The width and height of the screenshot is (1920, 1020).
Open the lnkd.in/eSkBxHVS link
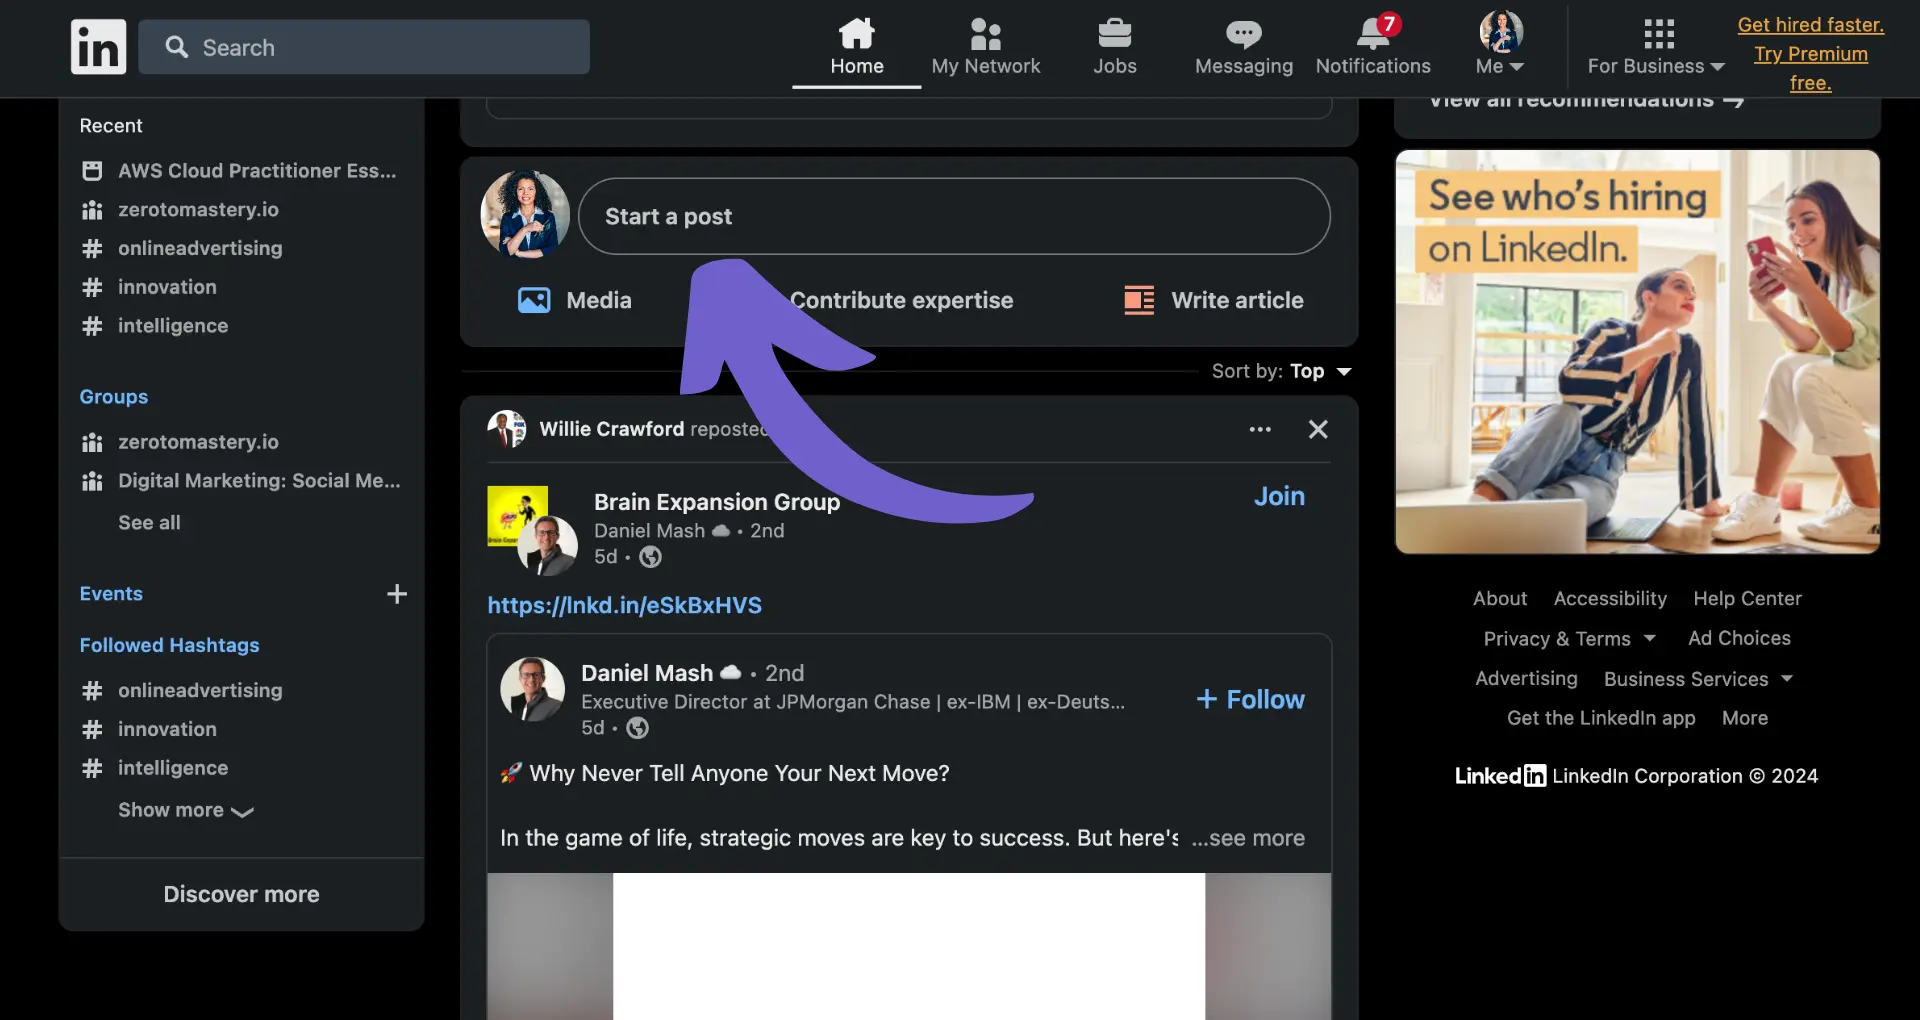pyautogui.click(x=624, y=605)
